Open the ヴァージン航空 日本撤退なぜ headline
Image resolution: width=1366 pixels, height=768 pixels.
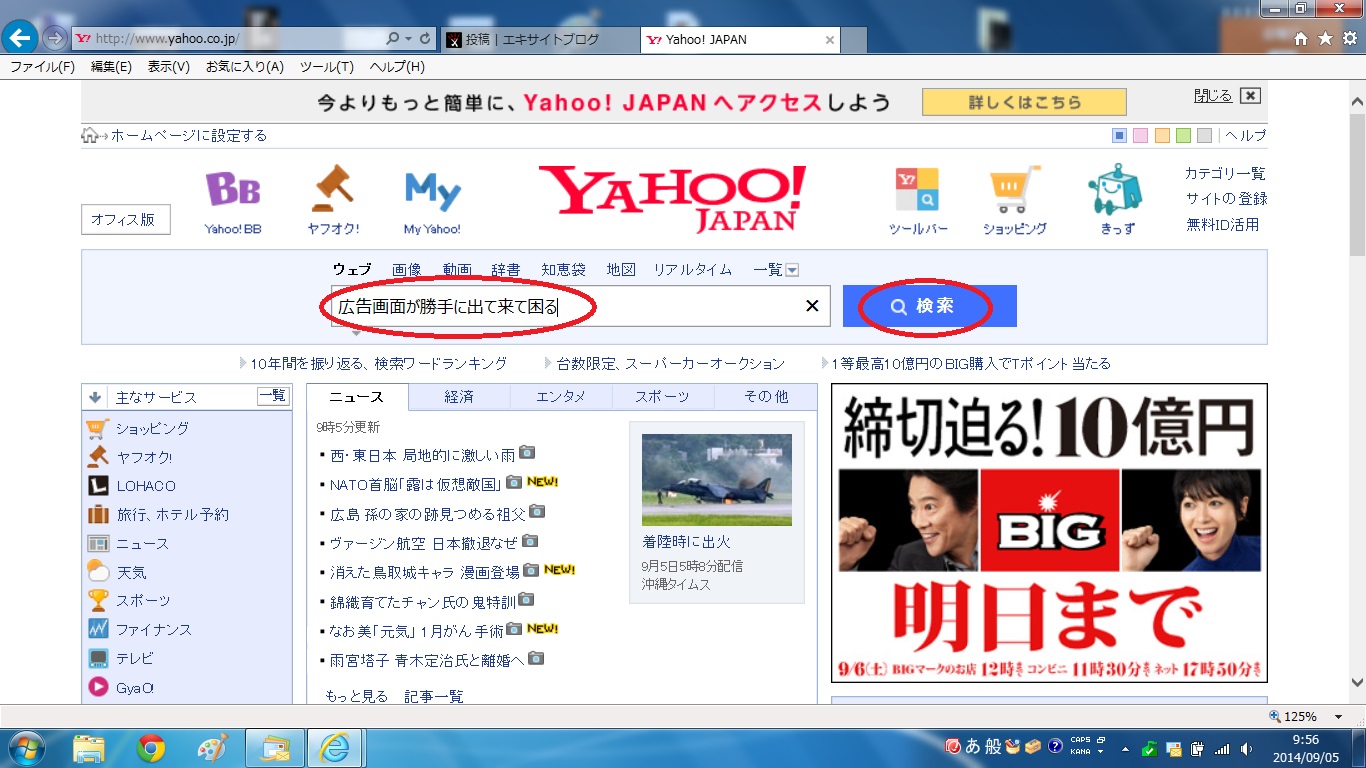[424, 543]
